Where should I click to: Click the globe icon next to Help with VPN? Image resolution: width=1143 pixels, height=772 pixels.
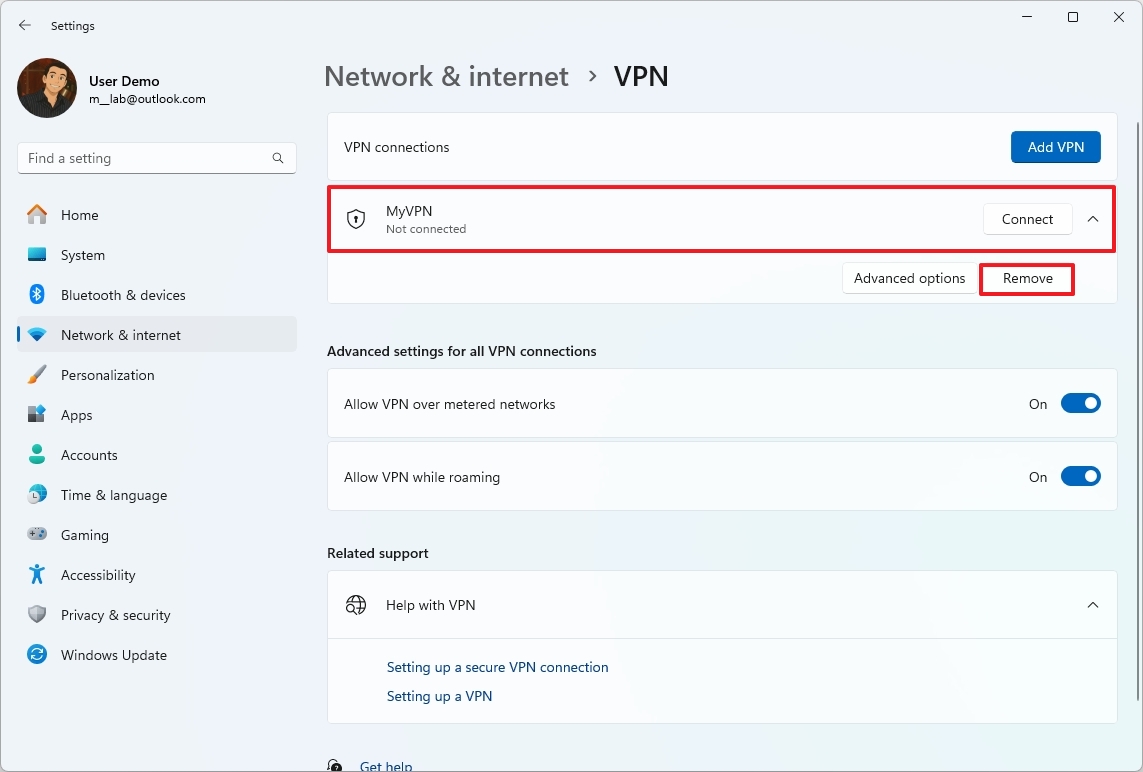coord(356,605)
